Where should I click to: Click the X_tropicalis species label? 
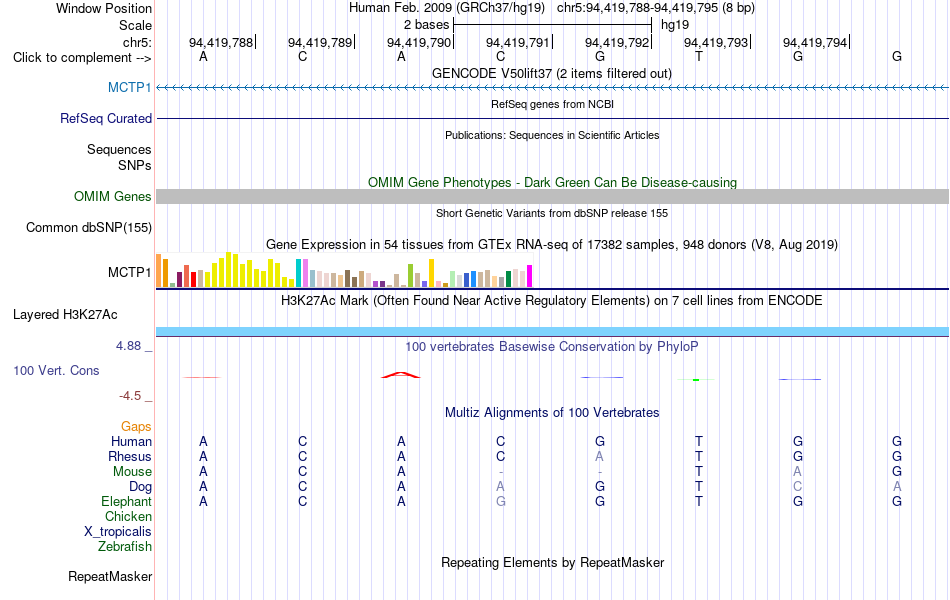118,532
